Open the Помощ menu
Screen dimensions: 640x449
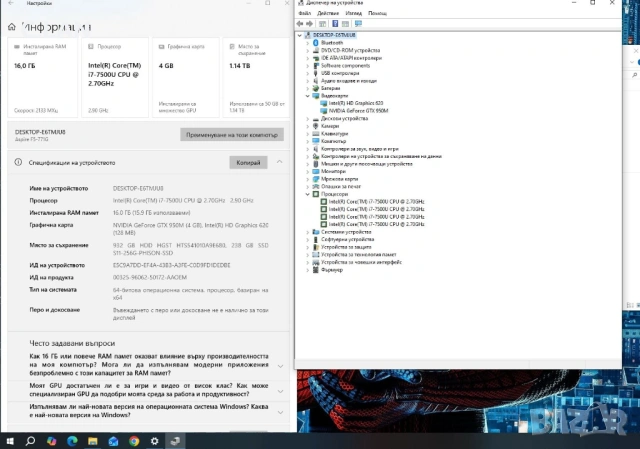tap(377, 13)
